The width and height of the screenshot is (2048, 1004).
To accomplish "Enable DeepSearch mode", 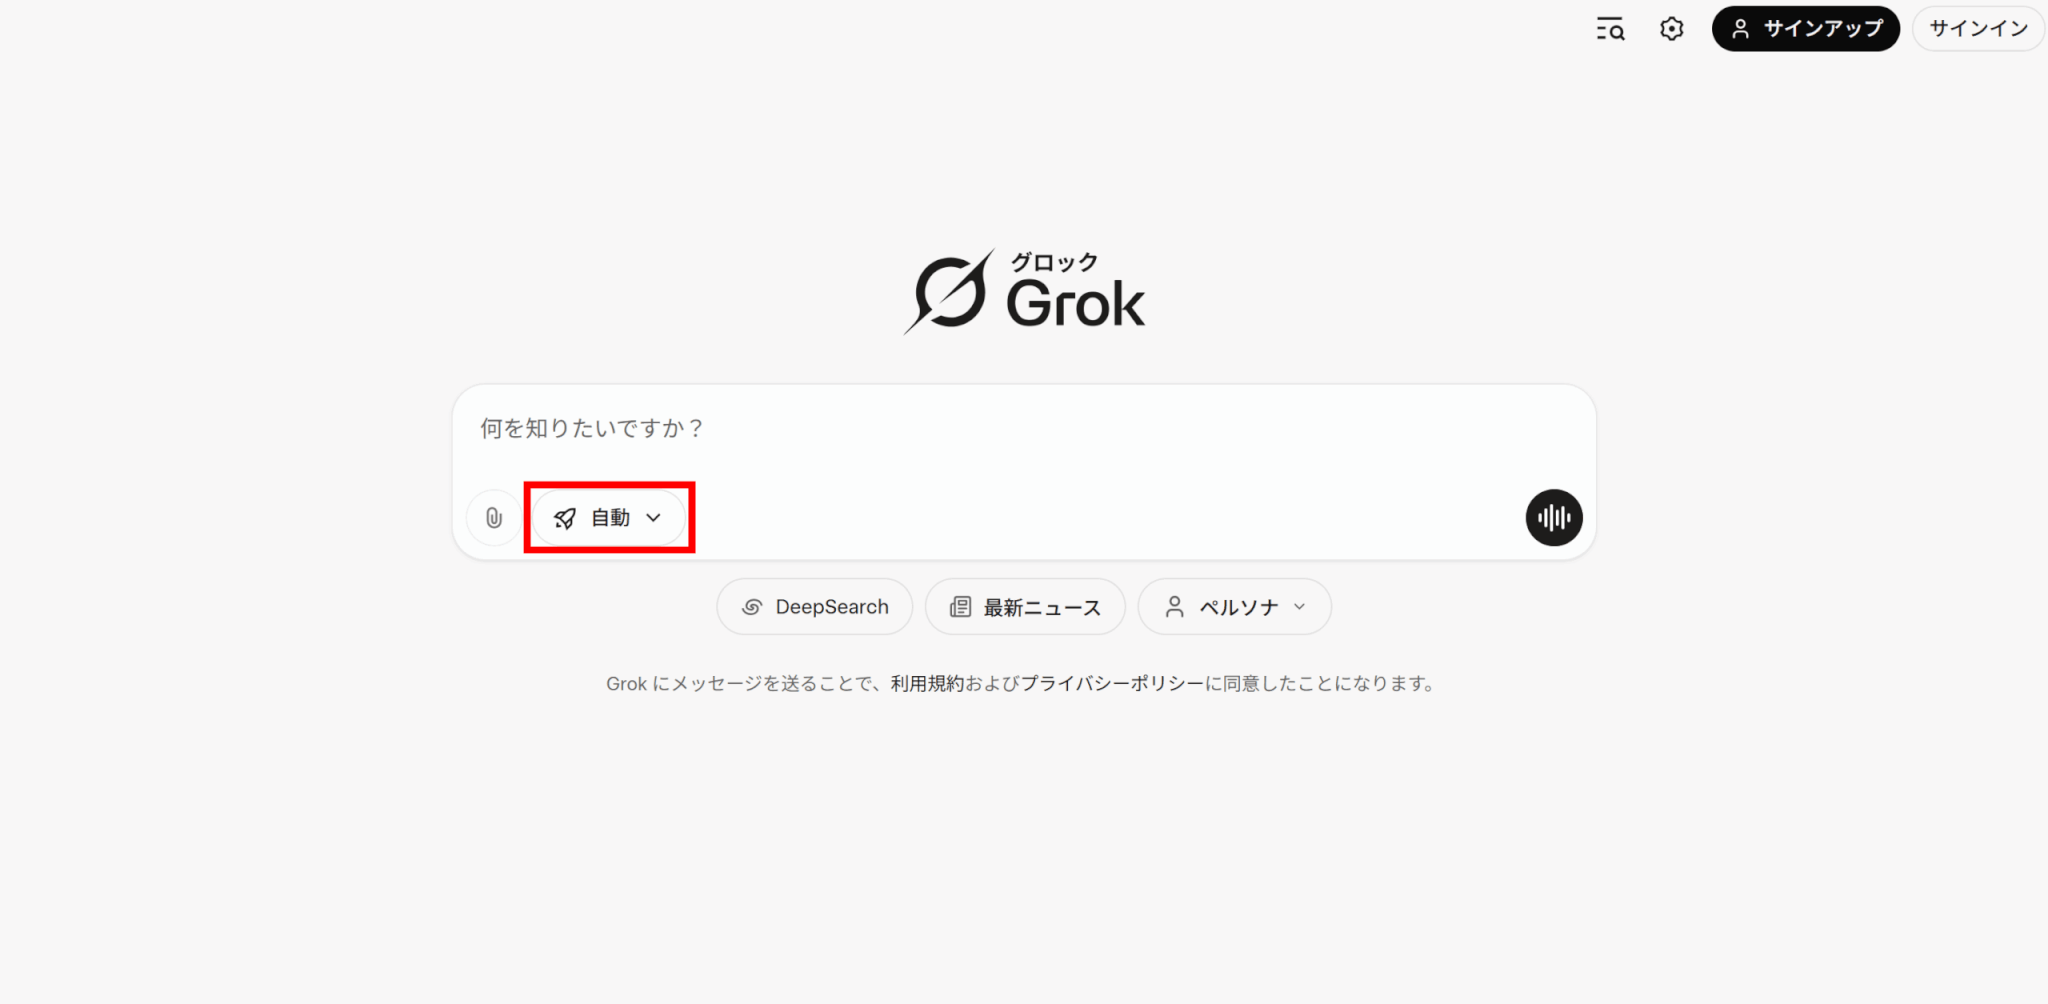I will point(815,607).
